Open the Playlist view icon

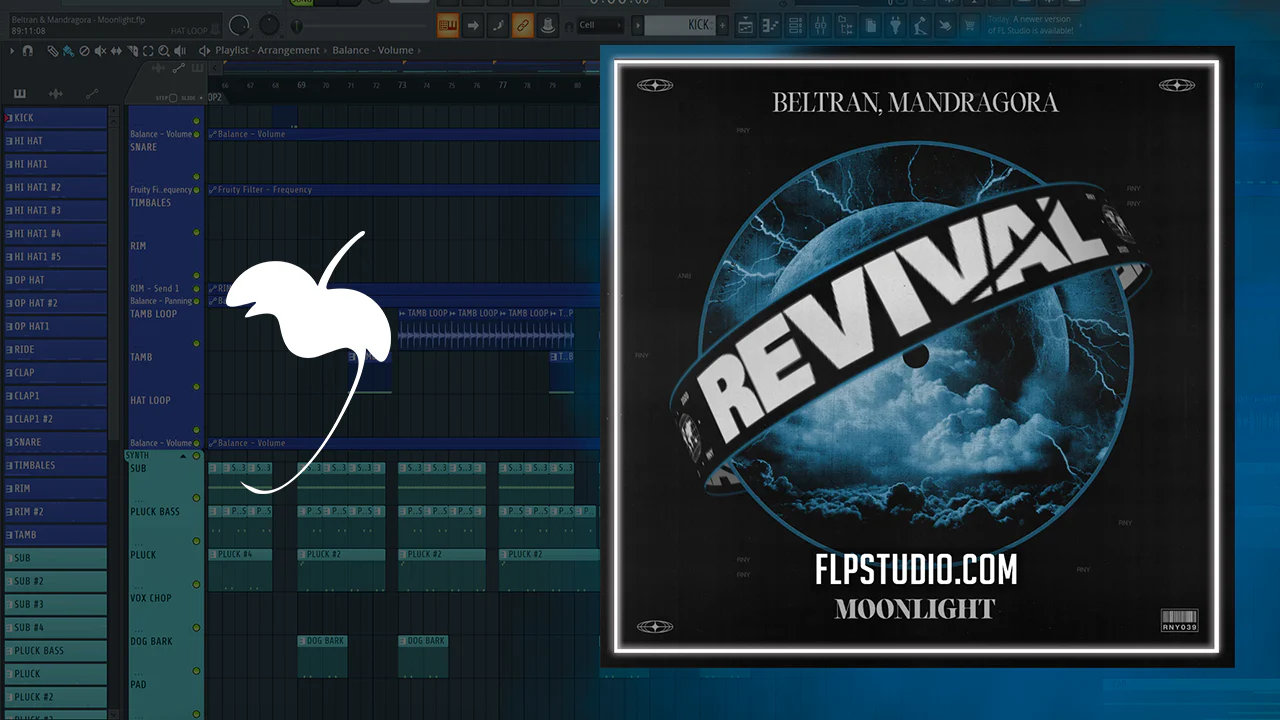pyautogui.click(x=747, y=25)
